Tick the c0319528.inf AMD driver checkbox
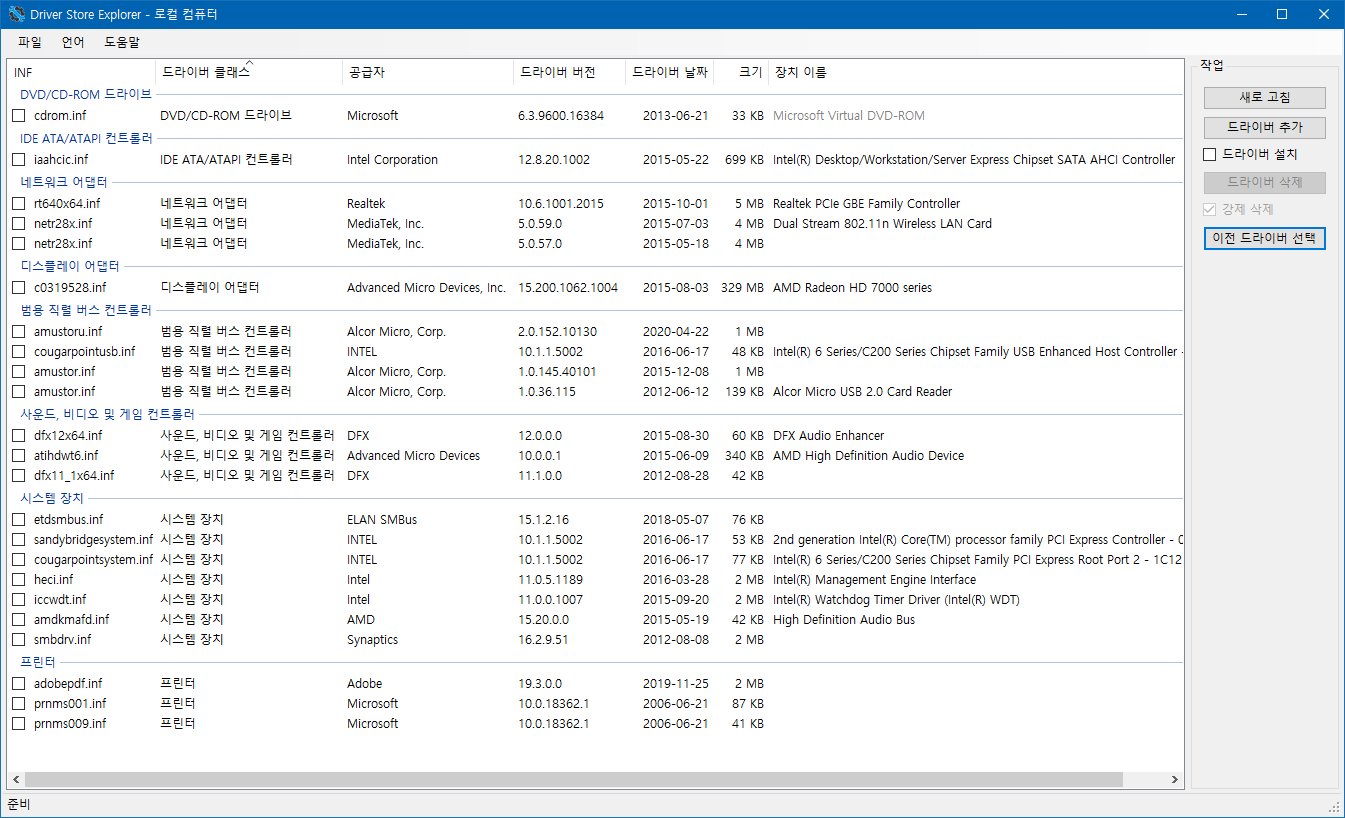This screenshot has height=818, width=1345. click(x=19, y=288)
